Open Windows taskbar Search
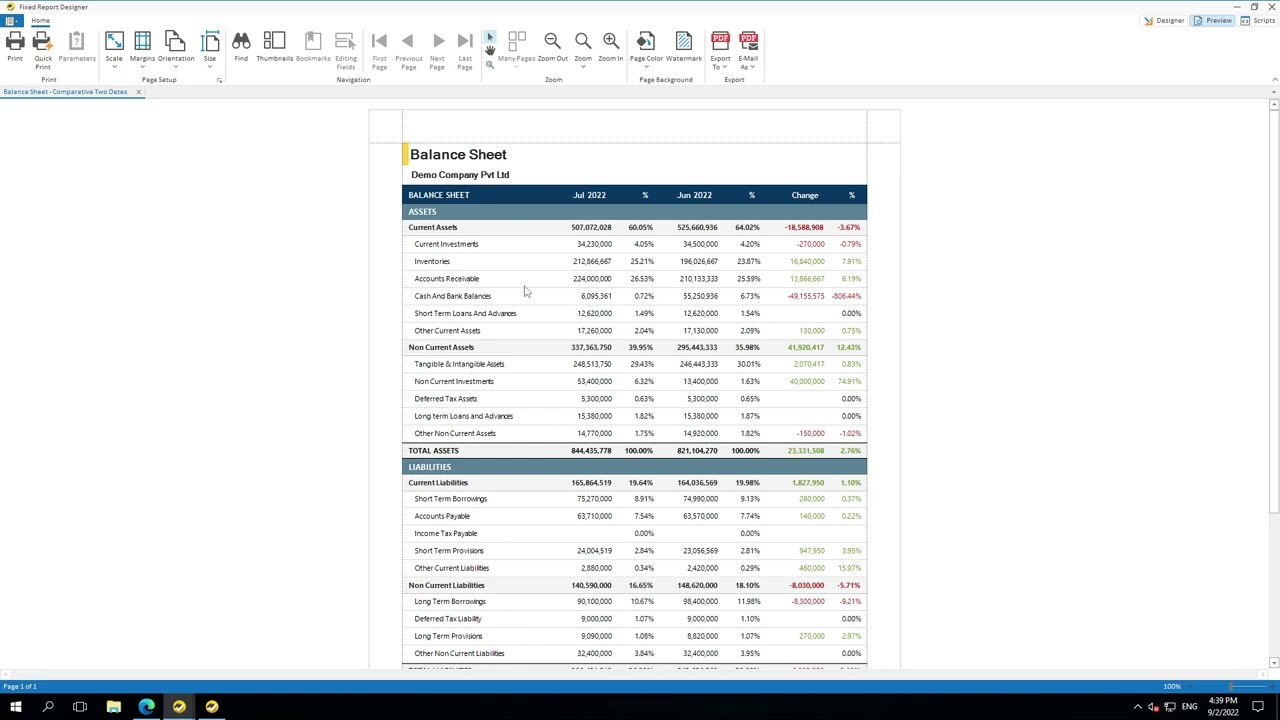The height and width of the screenshot is (720, 1280). (x=48, y=707)
